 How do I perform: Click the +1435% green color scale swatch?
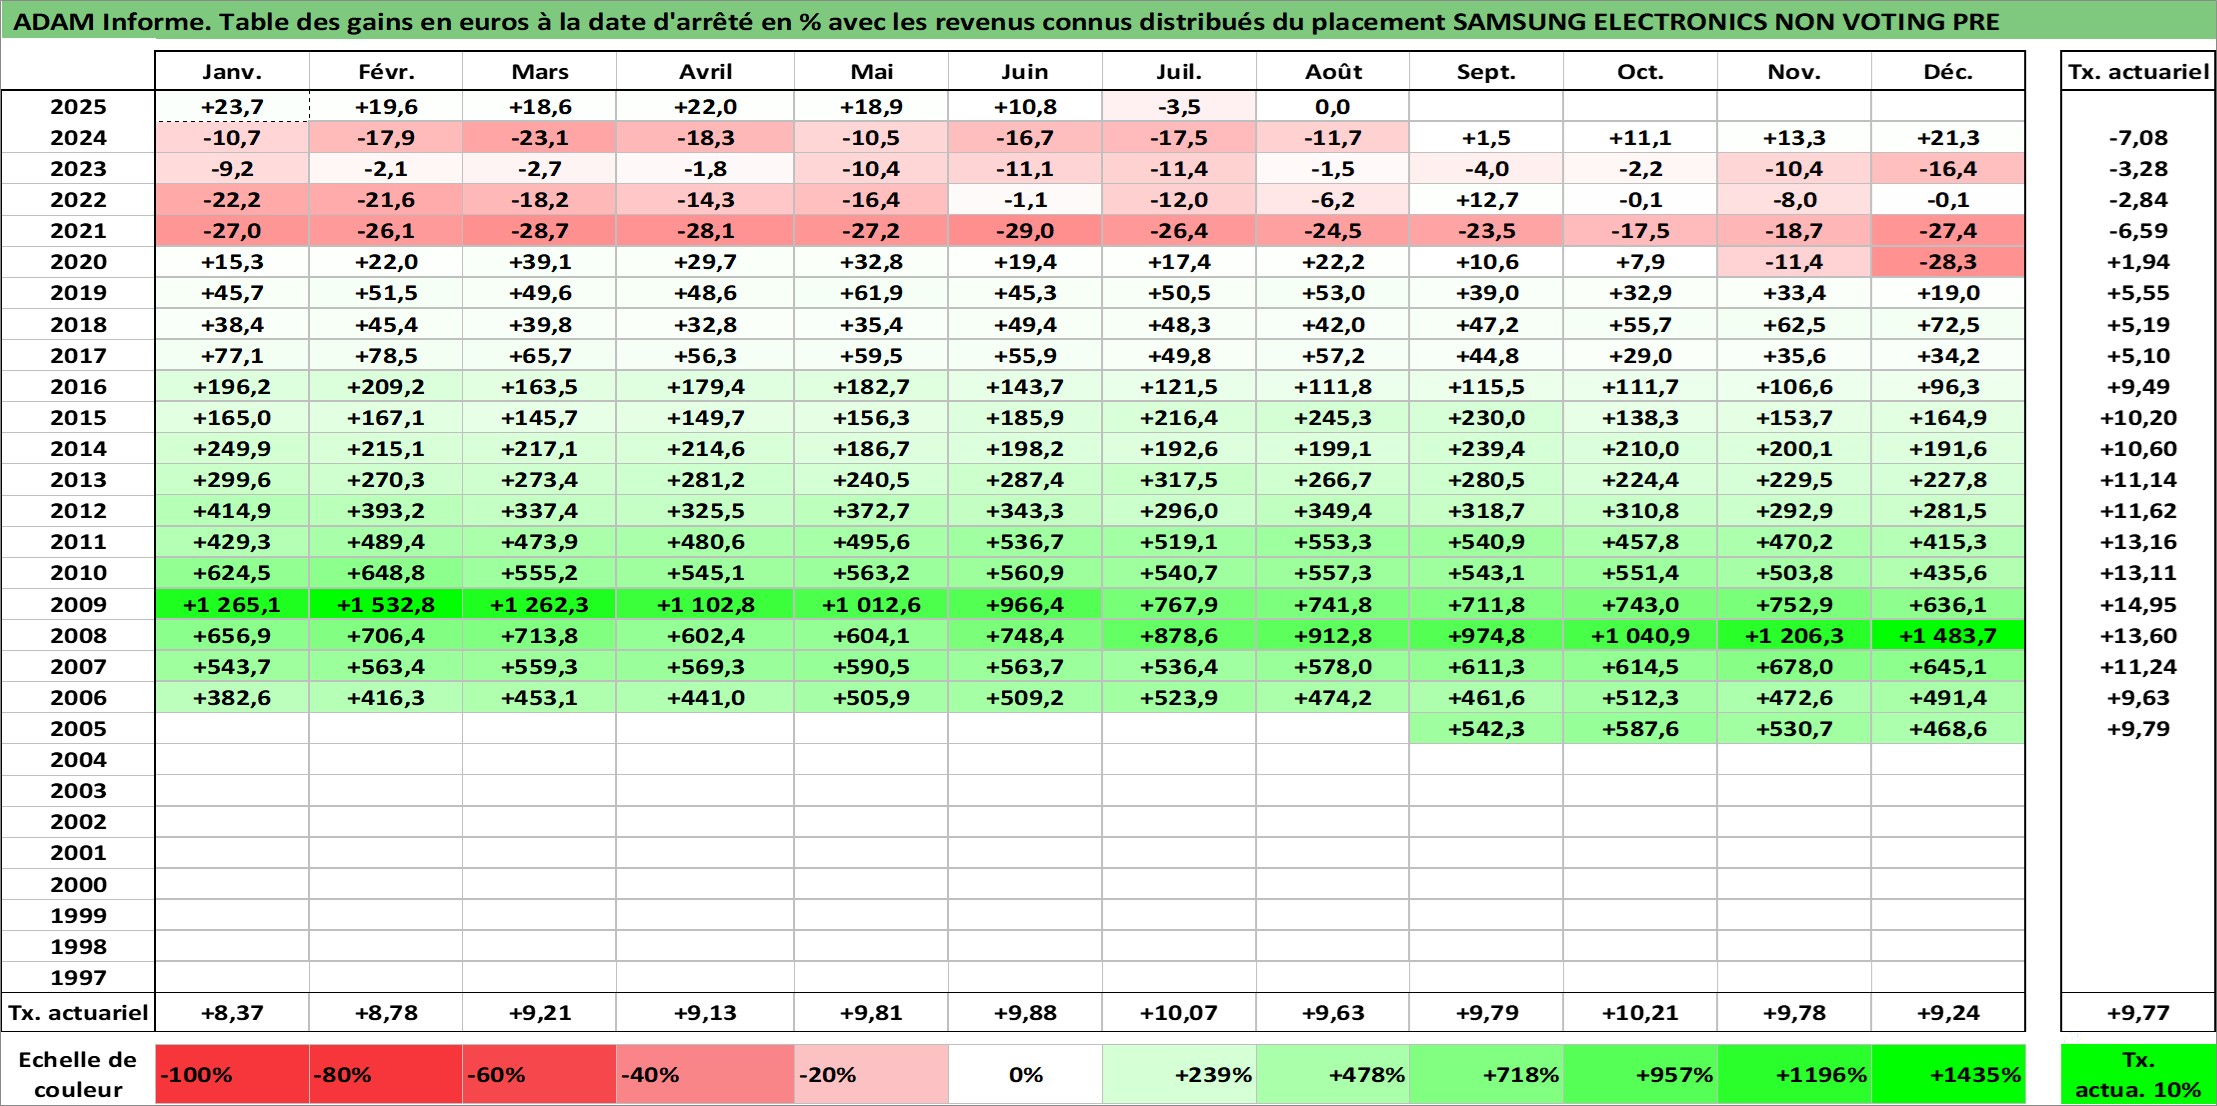point(1948,1075)
